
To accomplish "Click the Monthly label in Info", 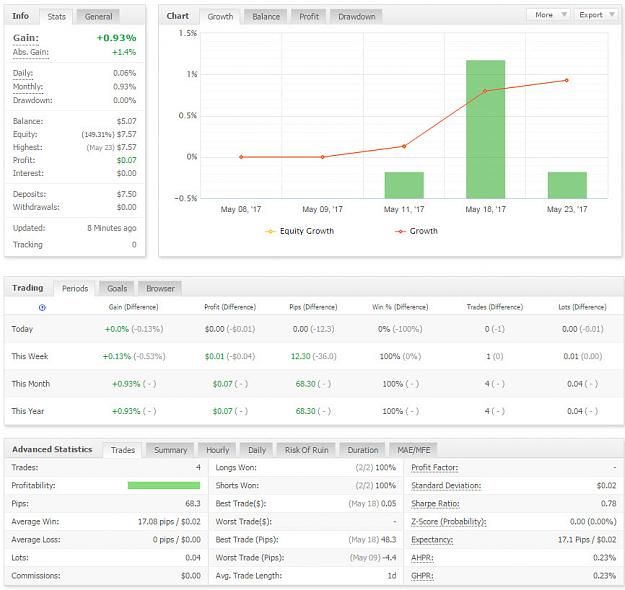I will click(28, 87).
